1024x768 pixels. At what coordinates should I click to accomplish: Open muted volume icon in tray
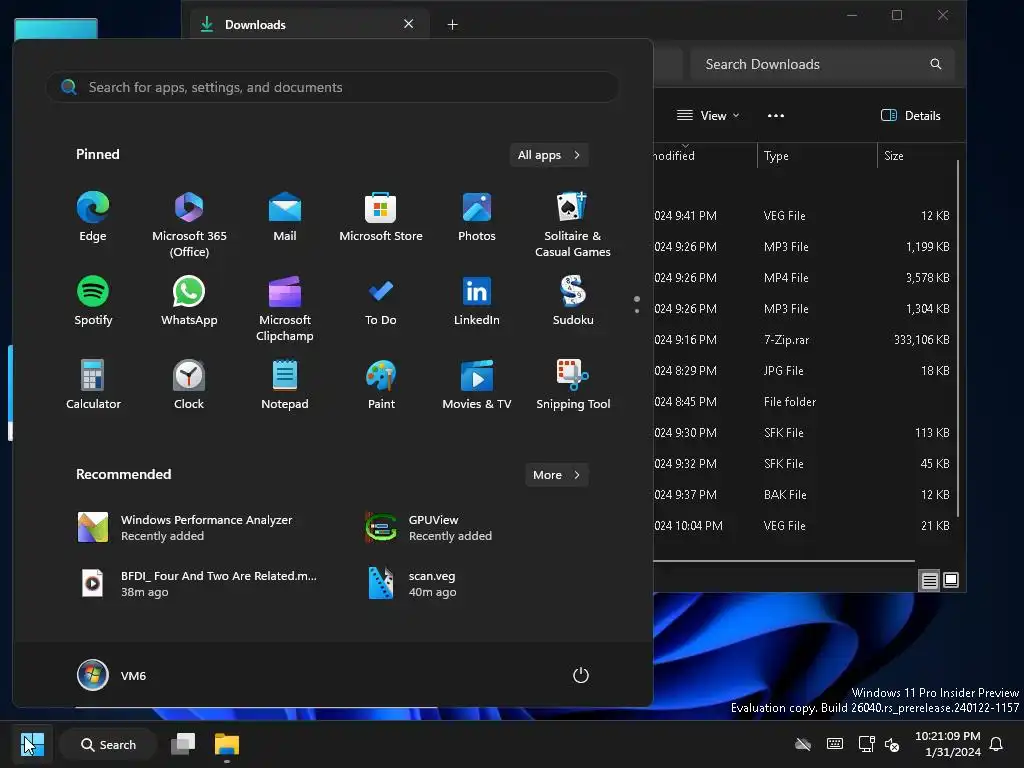pos(891,744)
